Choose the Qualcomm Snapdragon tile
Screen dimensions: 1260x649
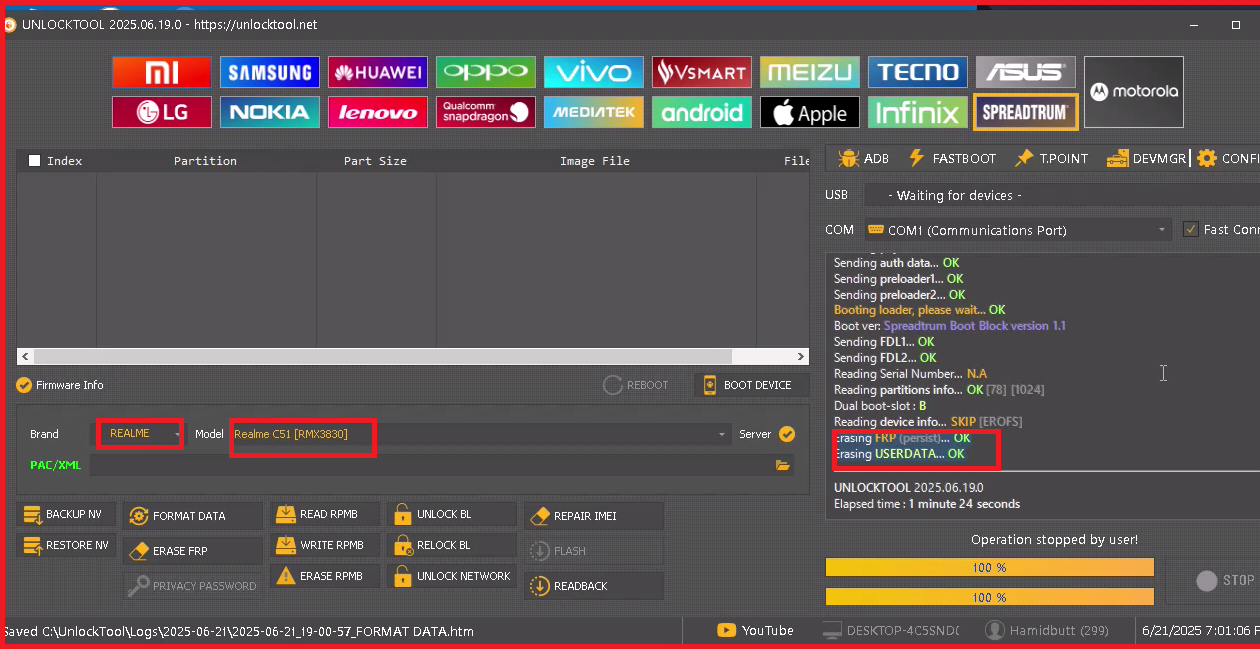[485, 112]
